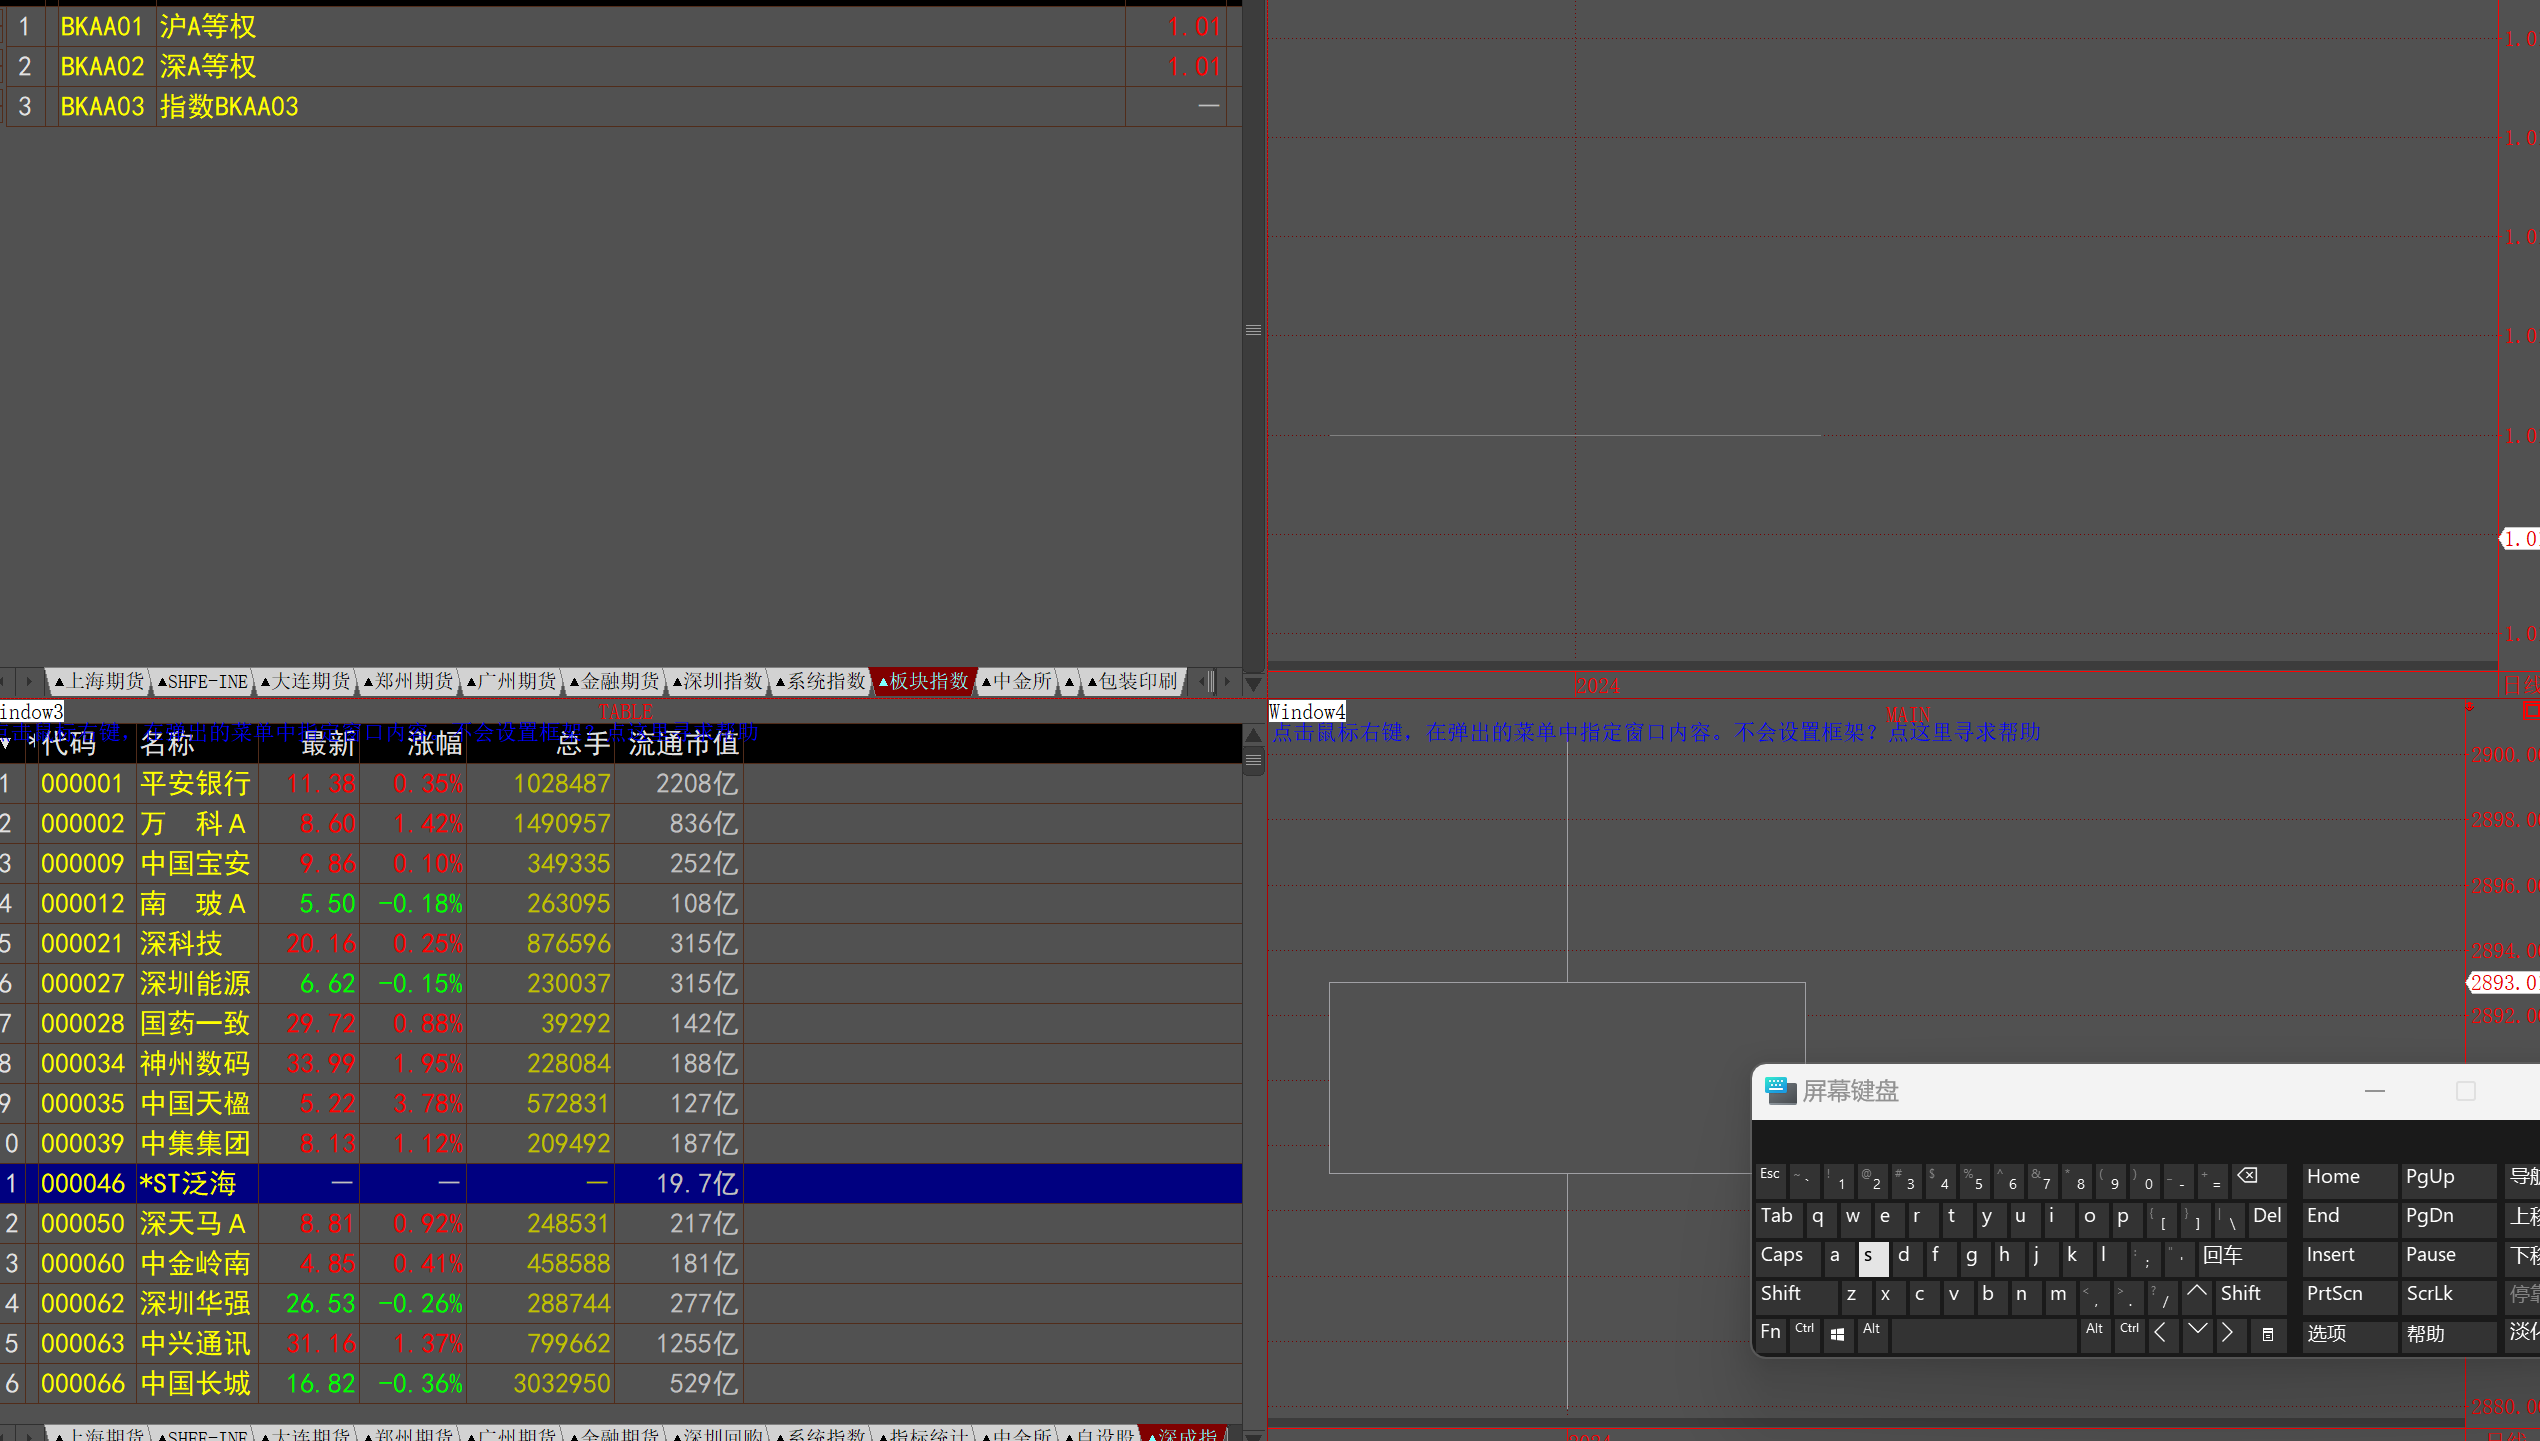Toggle the Alt key right of the spacebar

click(2094, 1335)
